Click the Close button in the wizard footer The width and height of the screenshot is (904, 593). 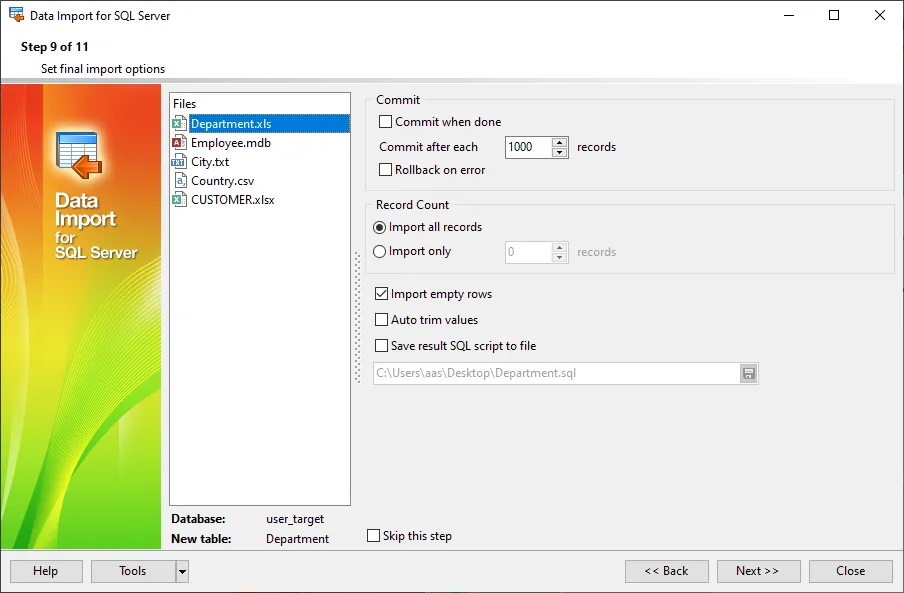(851, 571)
